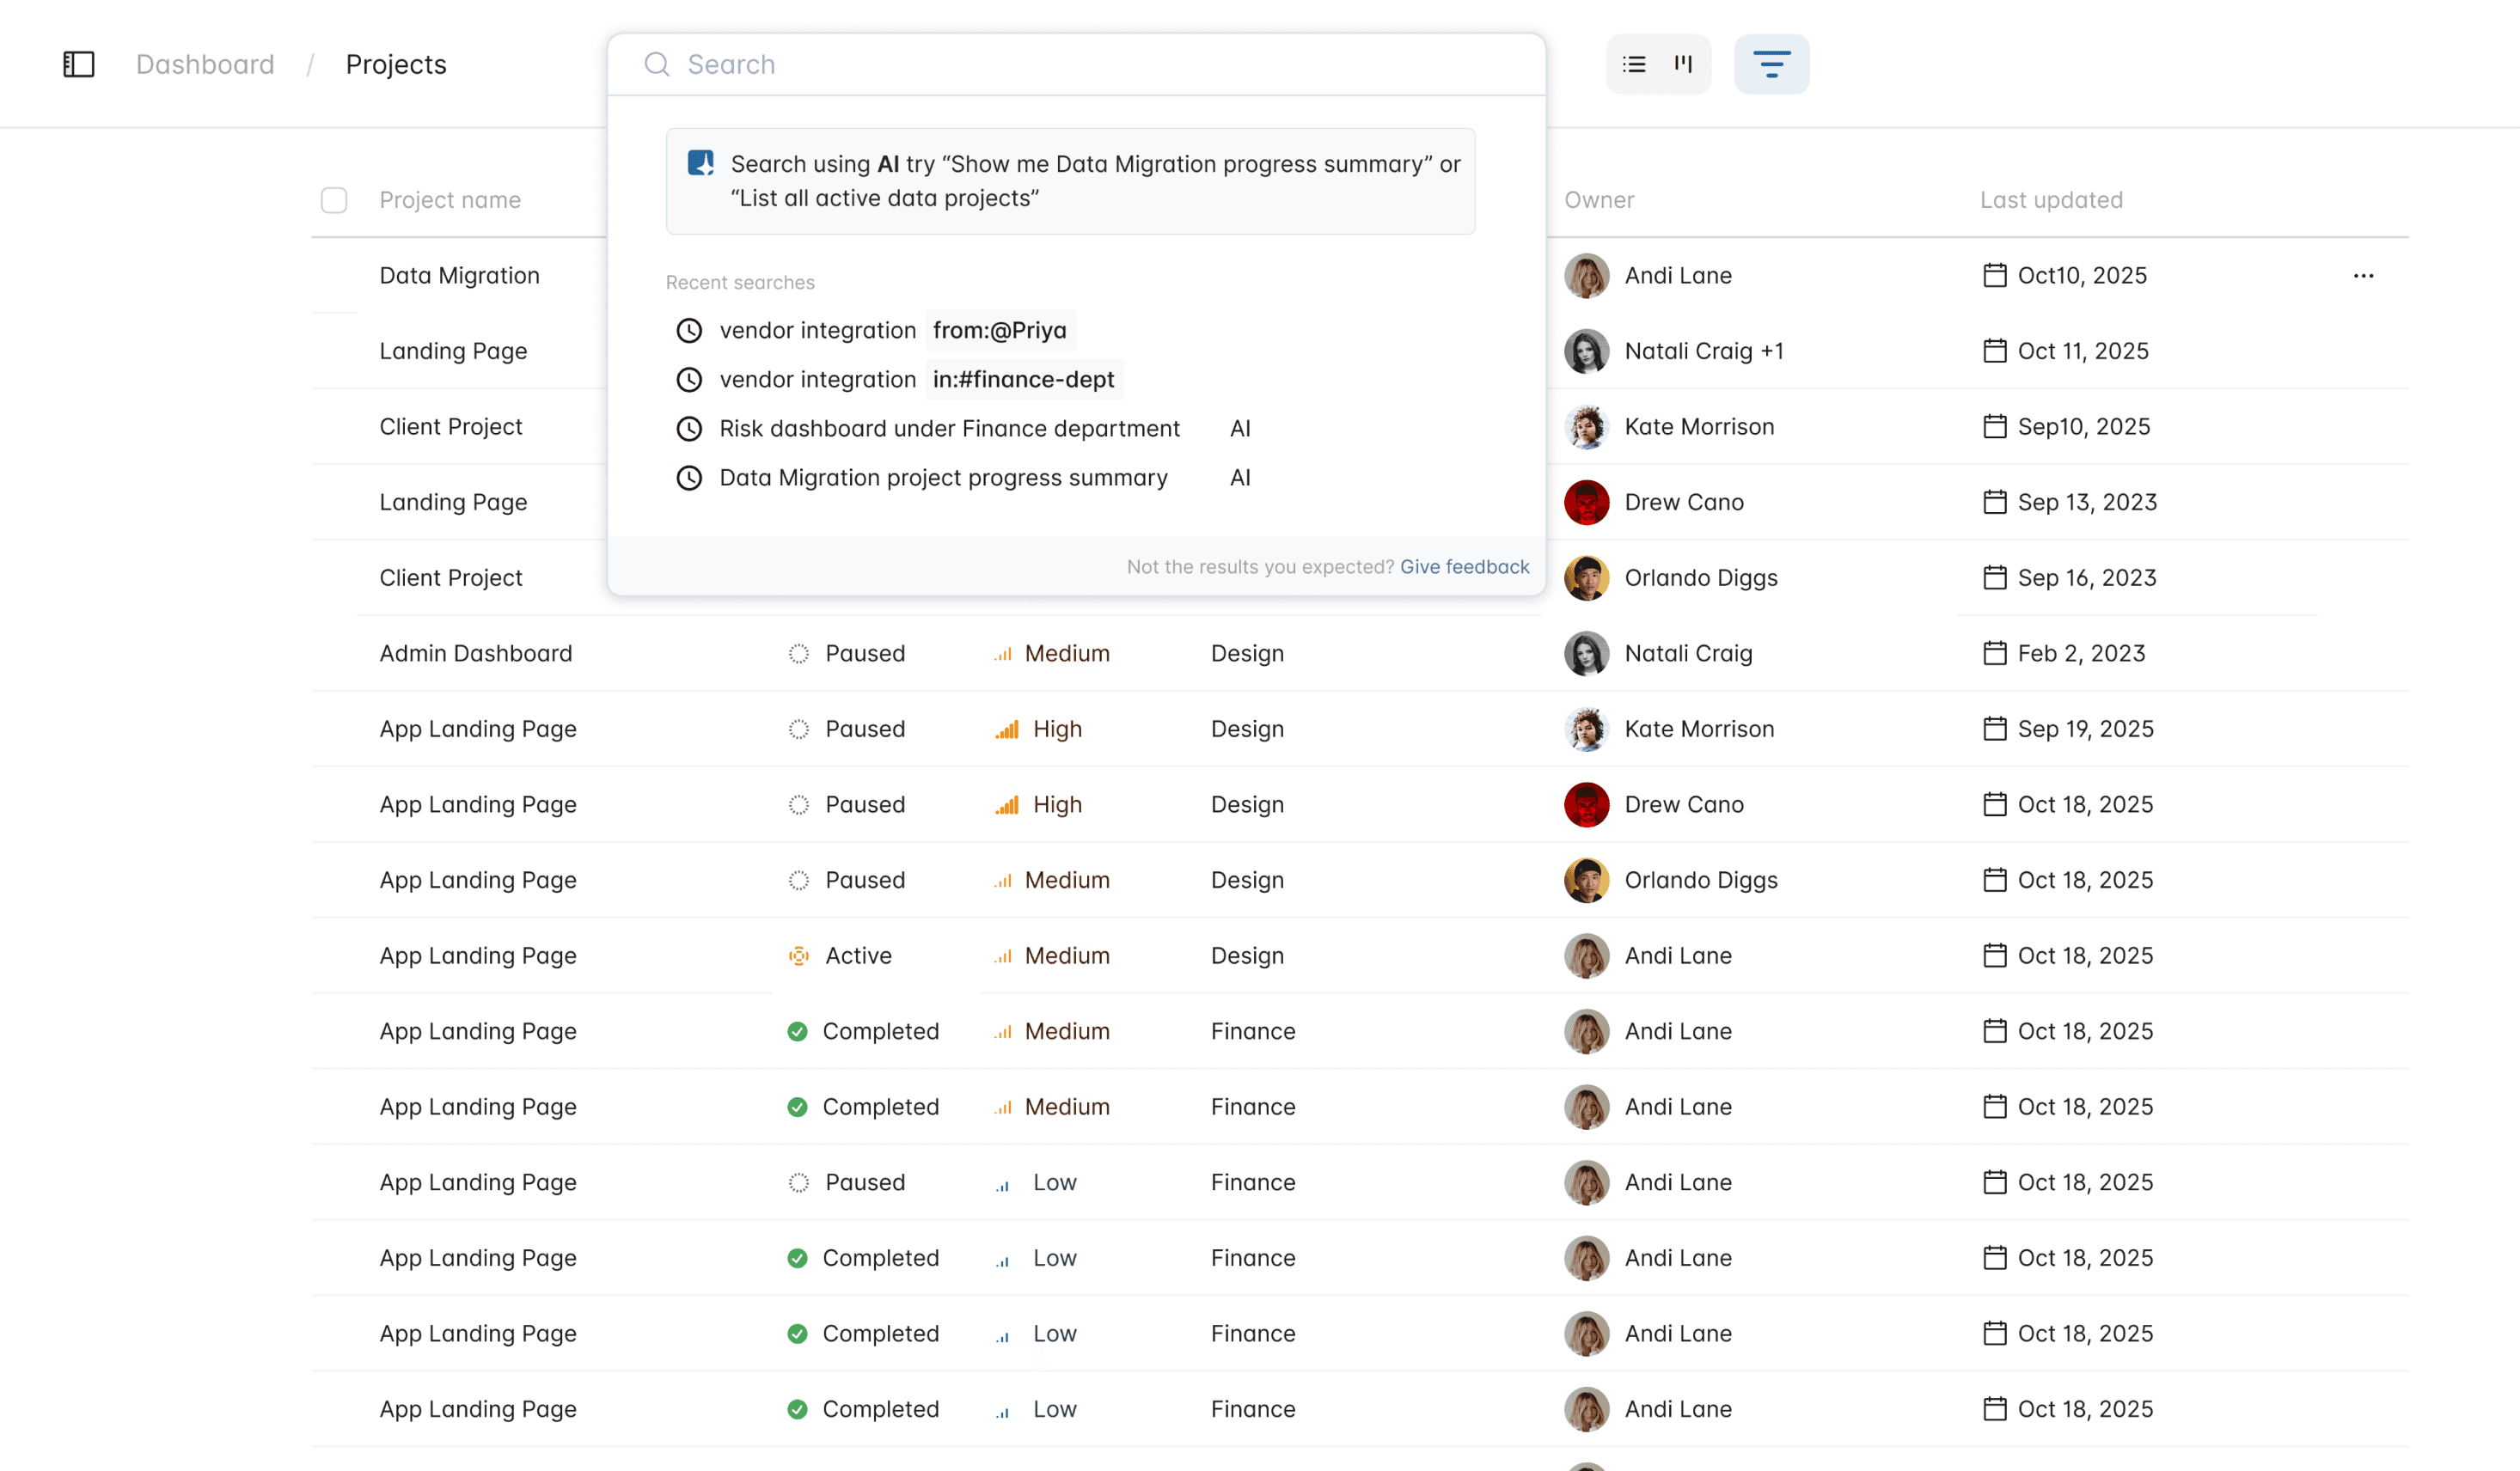Select Risk dashboard under Finance department search
The width and height of the screenshot is (2520, 1471).
tap(949, 428)
